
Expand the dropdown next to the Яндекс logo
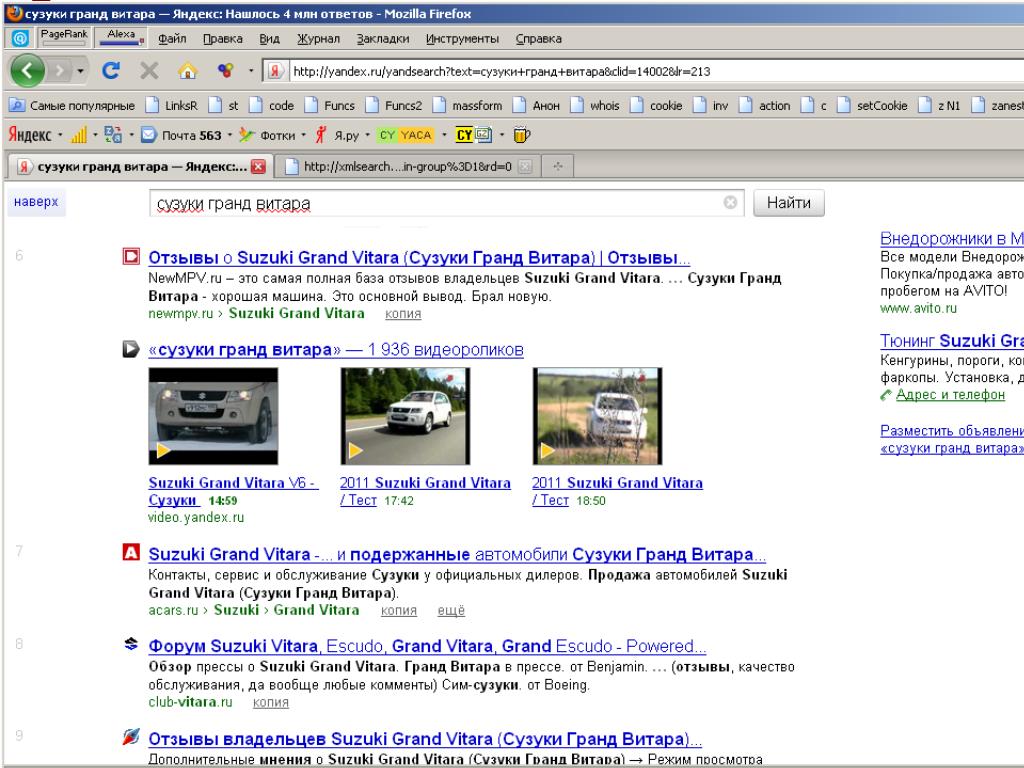pos(60,135)
